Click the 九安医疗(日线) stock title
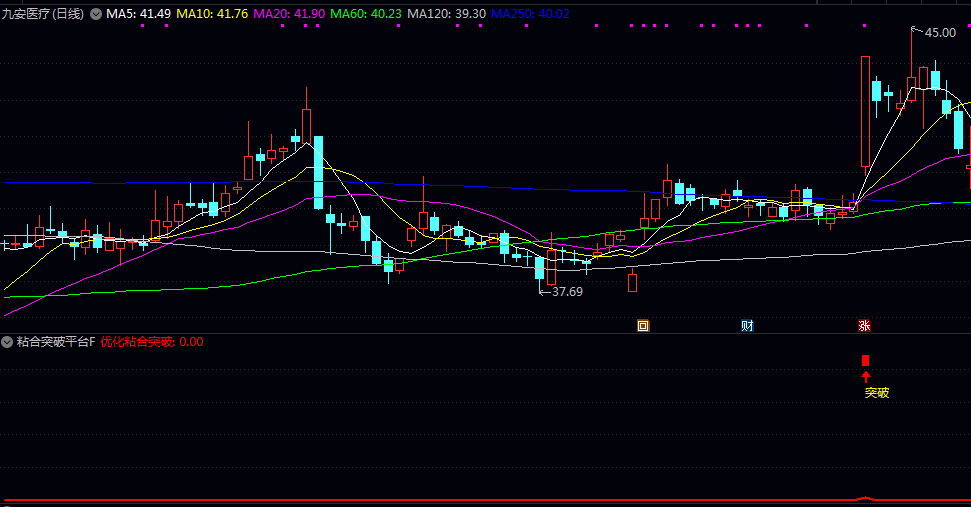971x507 pixels. pos(43,14)
